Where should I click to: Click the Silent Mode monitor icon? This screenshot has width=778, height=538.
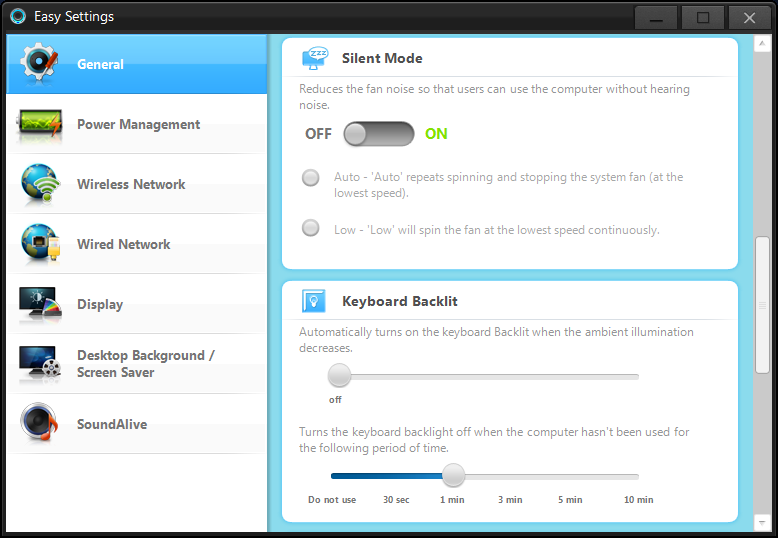click(x=315, y=58)
